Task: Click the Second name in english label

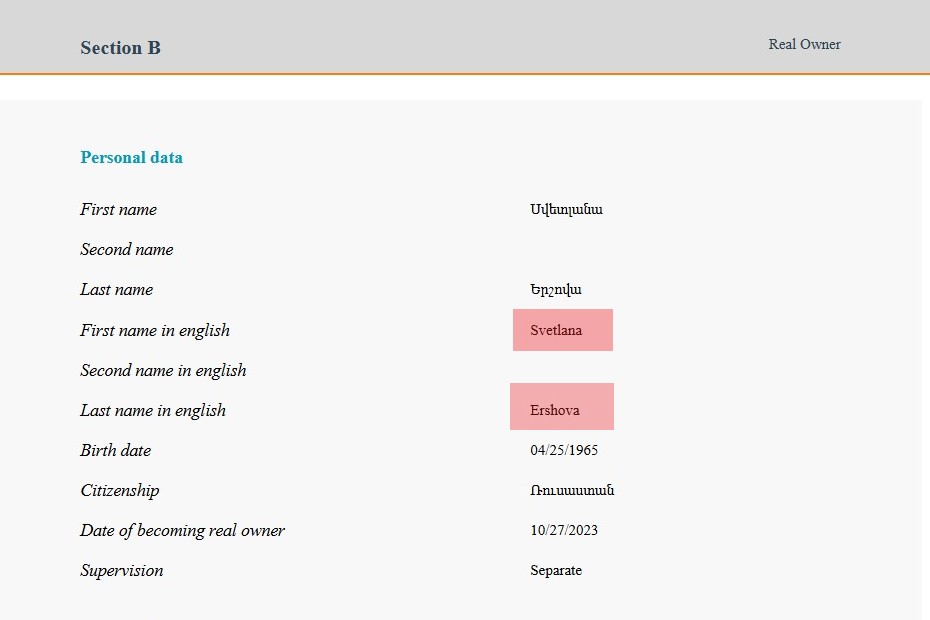Action: (x=163, y=371)
